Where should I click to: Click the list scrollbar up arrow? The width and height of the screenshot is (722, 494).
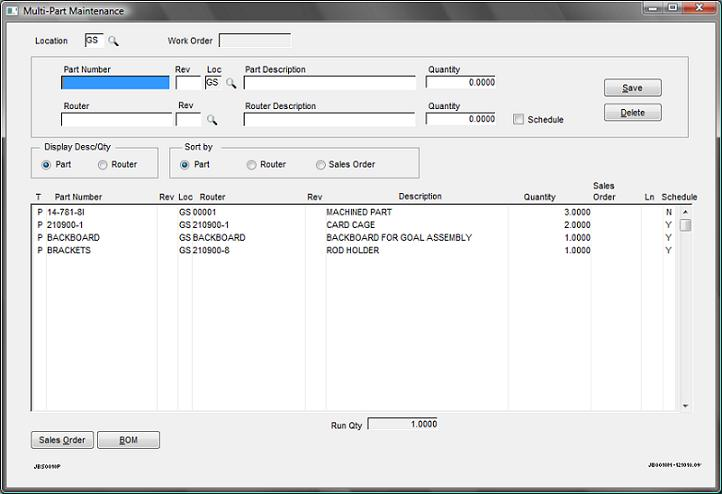pyautogui.click(x=685, y=212)
